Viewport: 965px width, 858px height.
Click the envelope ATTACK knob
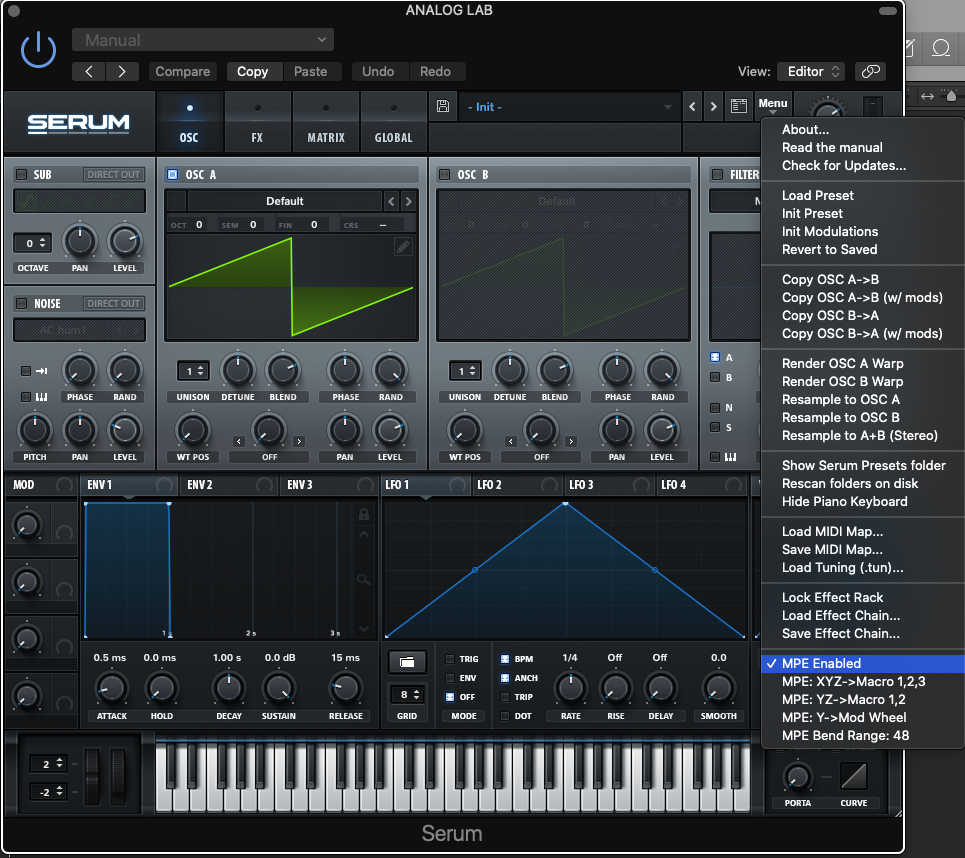tap(111, 688)
